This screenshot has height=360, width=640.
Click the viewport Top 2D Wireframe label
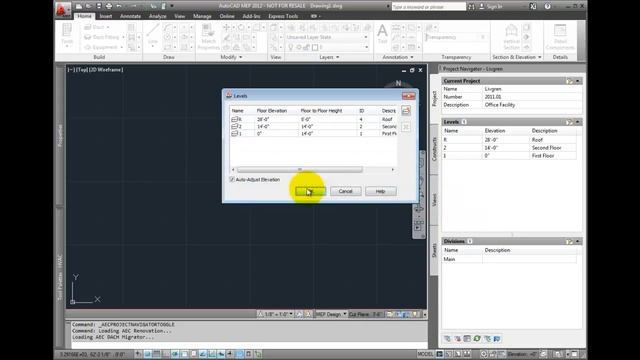(95, 70)
